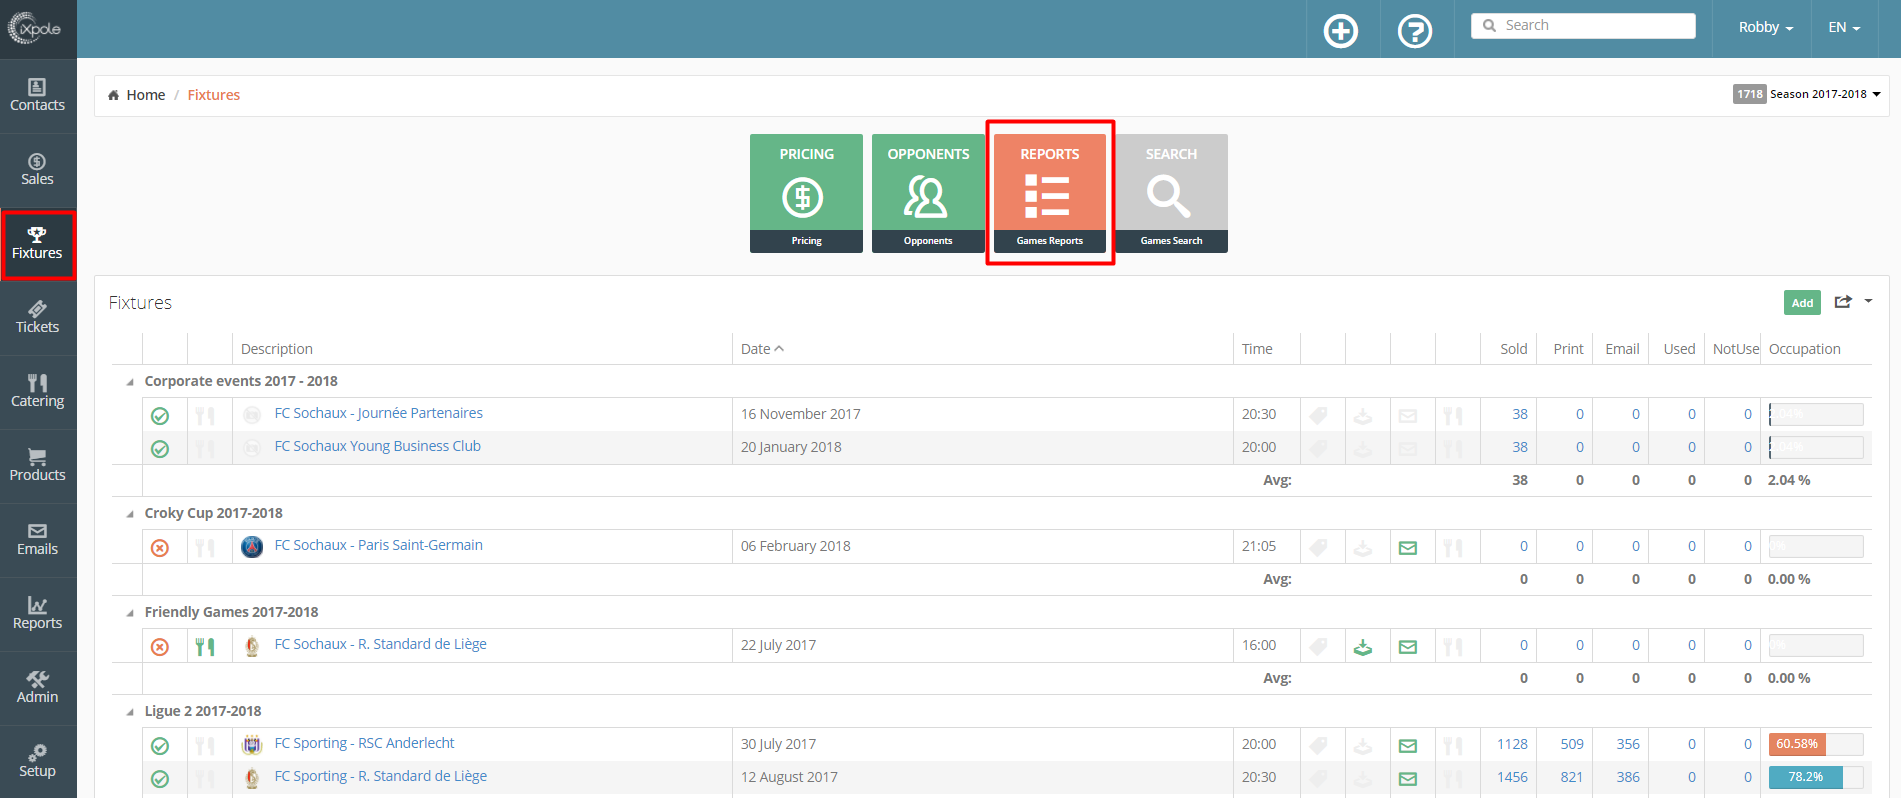Sort by the Date column header
Screen dimensions: 1901x798
(762, 349)
